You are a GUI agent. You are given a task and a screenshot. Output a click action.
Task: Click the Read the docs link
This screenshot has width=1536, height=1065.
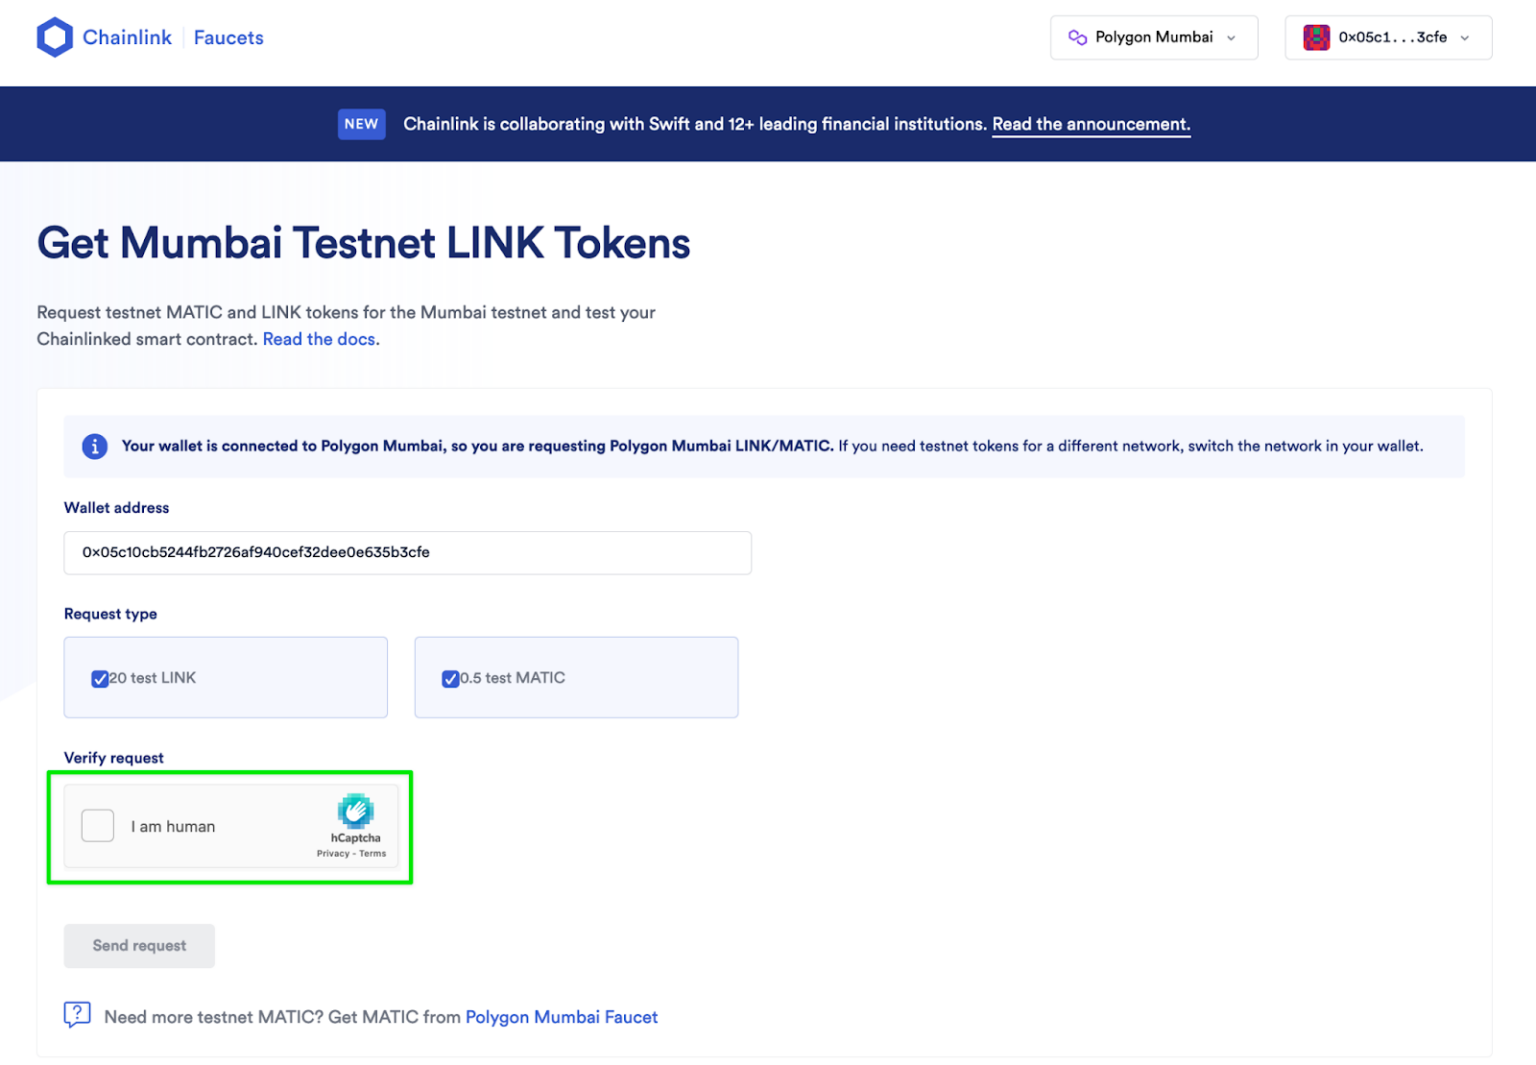(318, 339)
